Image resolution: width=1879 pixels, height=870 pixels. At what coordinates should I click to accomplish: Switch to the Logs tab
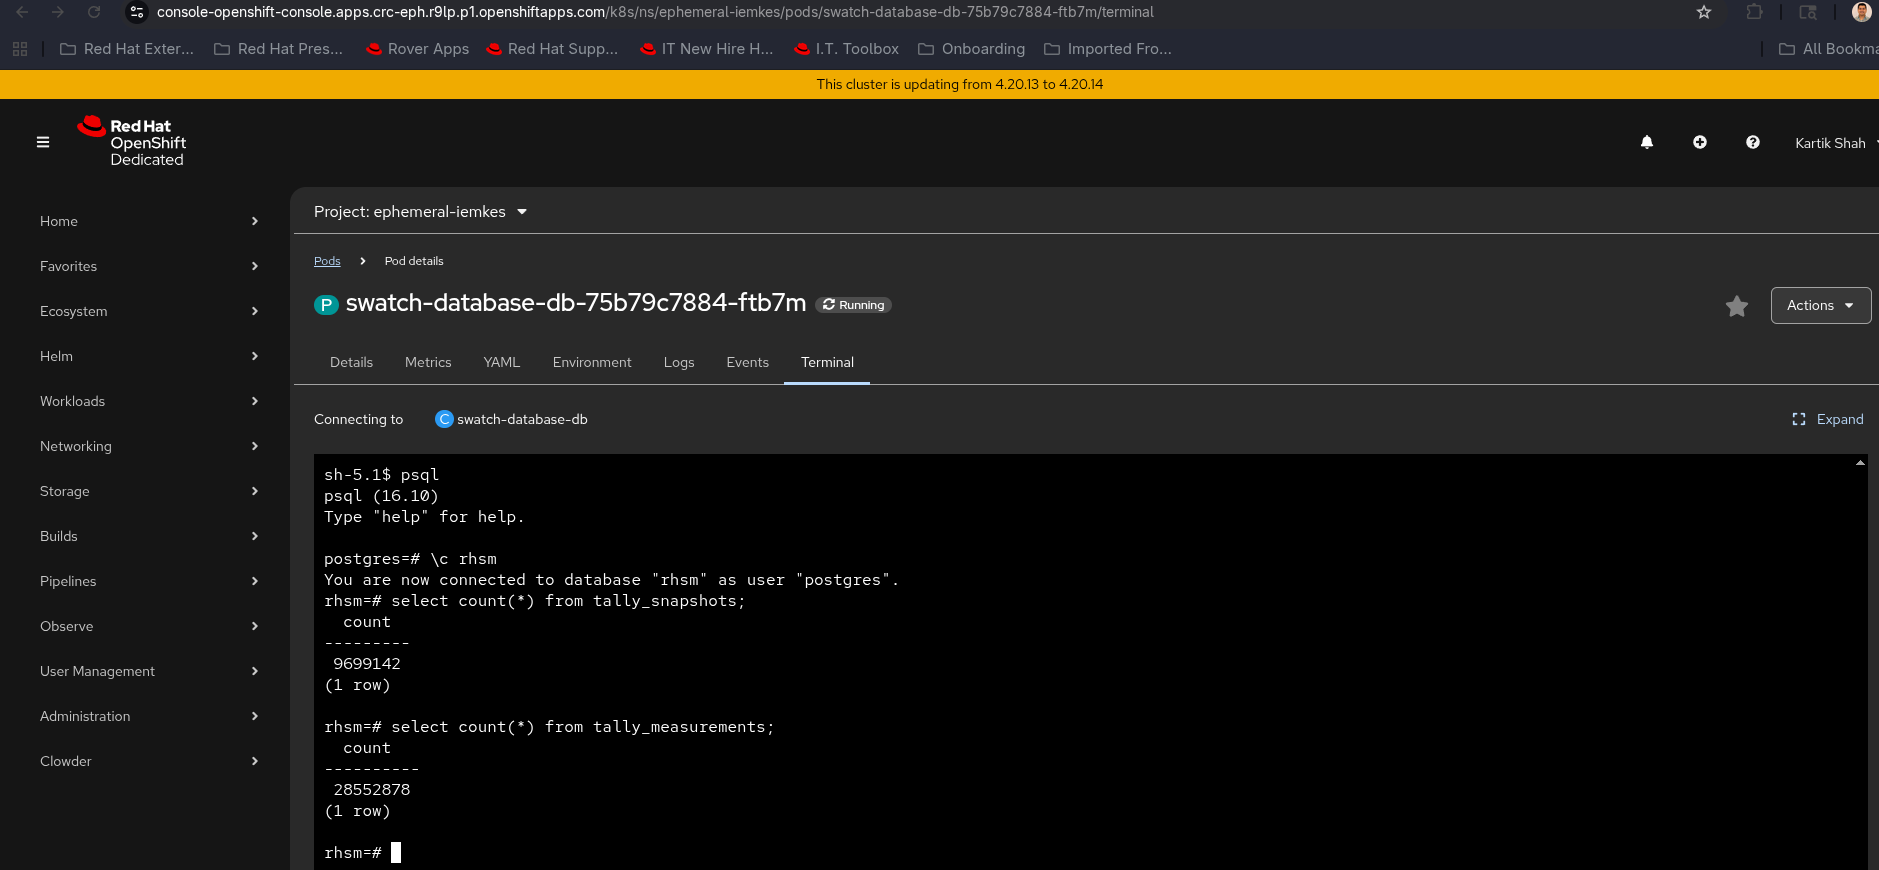[x=679, y=362]
